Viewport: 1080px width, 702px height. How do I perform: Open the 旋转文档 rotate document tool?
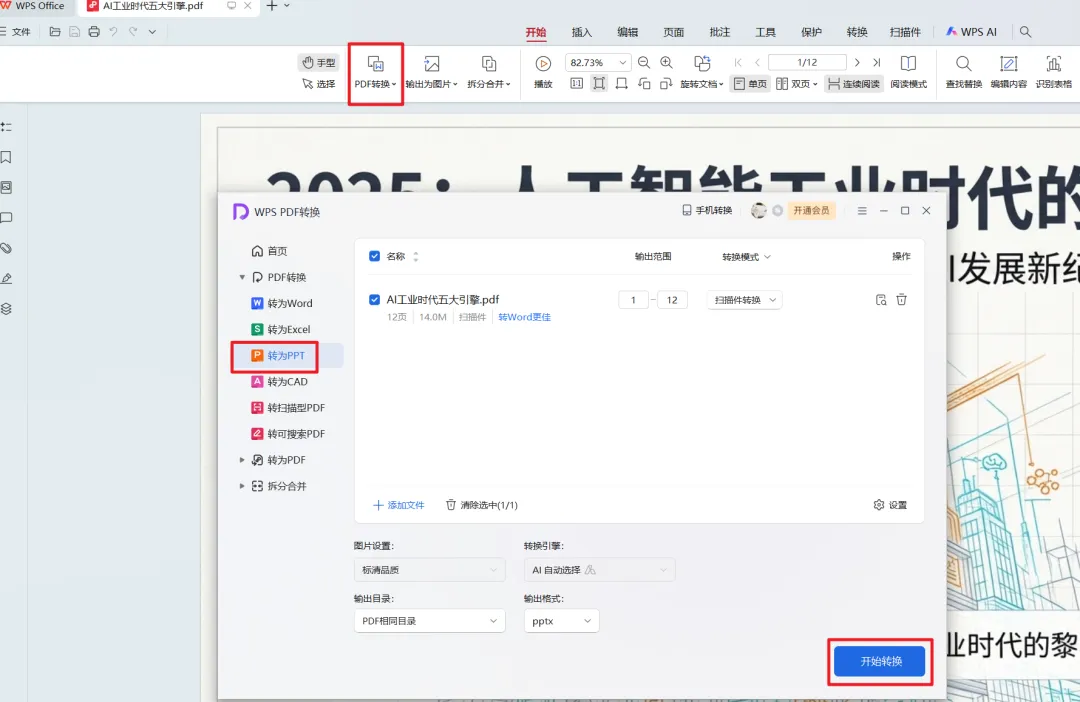click(x=702, y=72)
